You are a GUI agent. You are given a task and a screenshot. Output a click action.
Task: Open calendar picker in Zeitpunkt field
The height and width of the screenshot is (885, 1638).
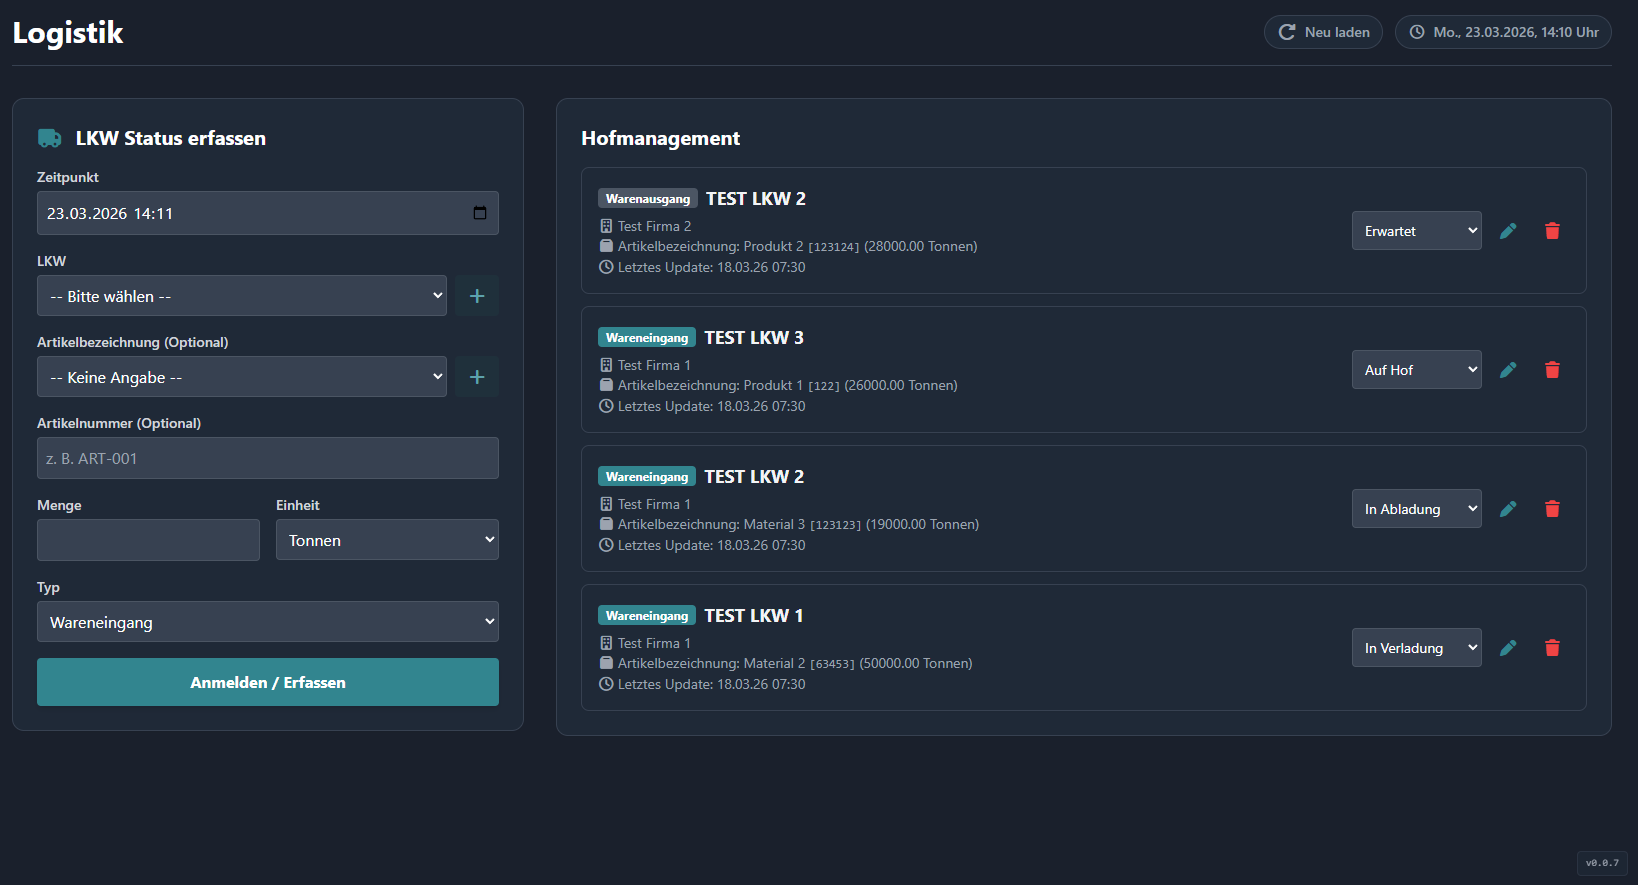480,213
